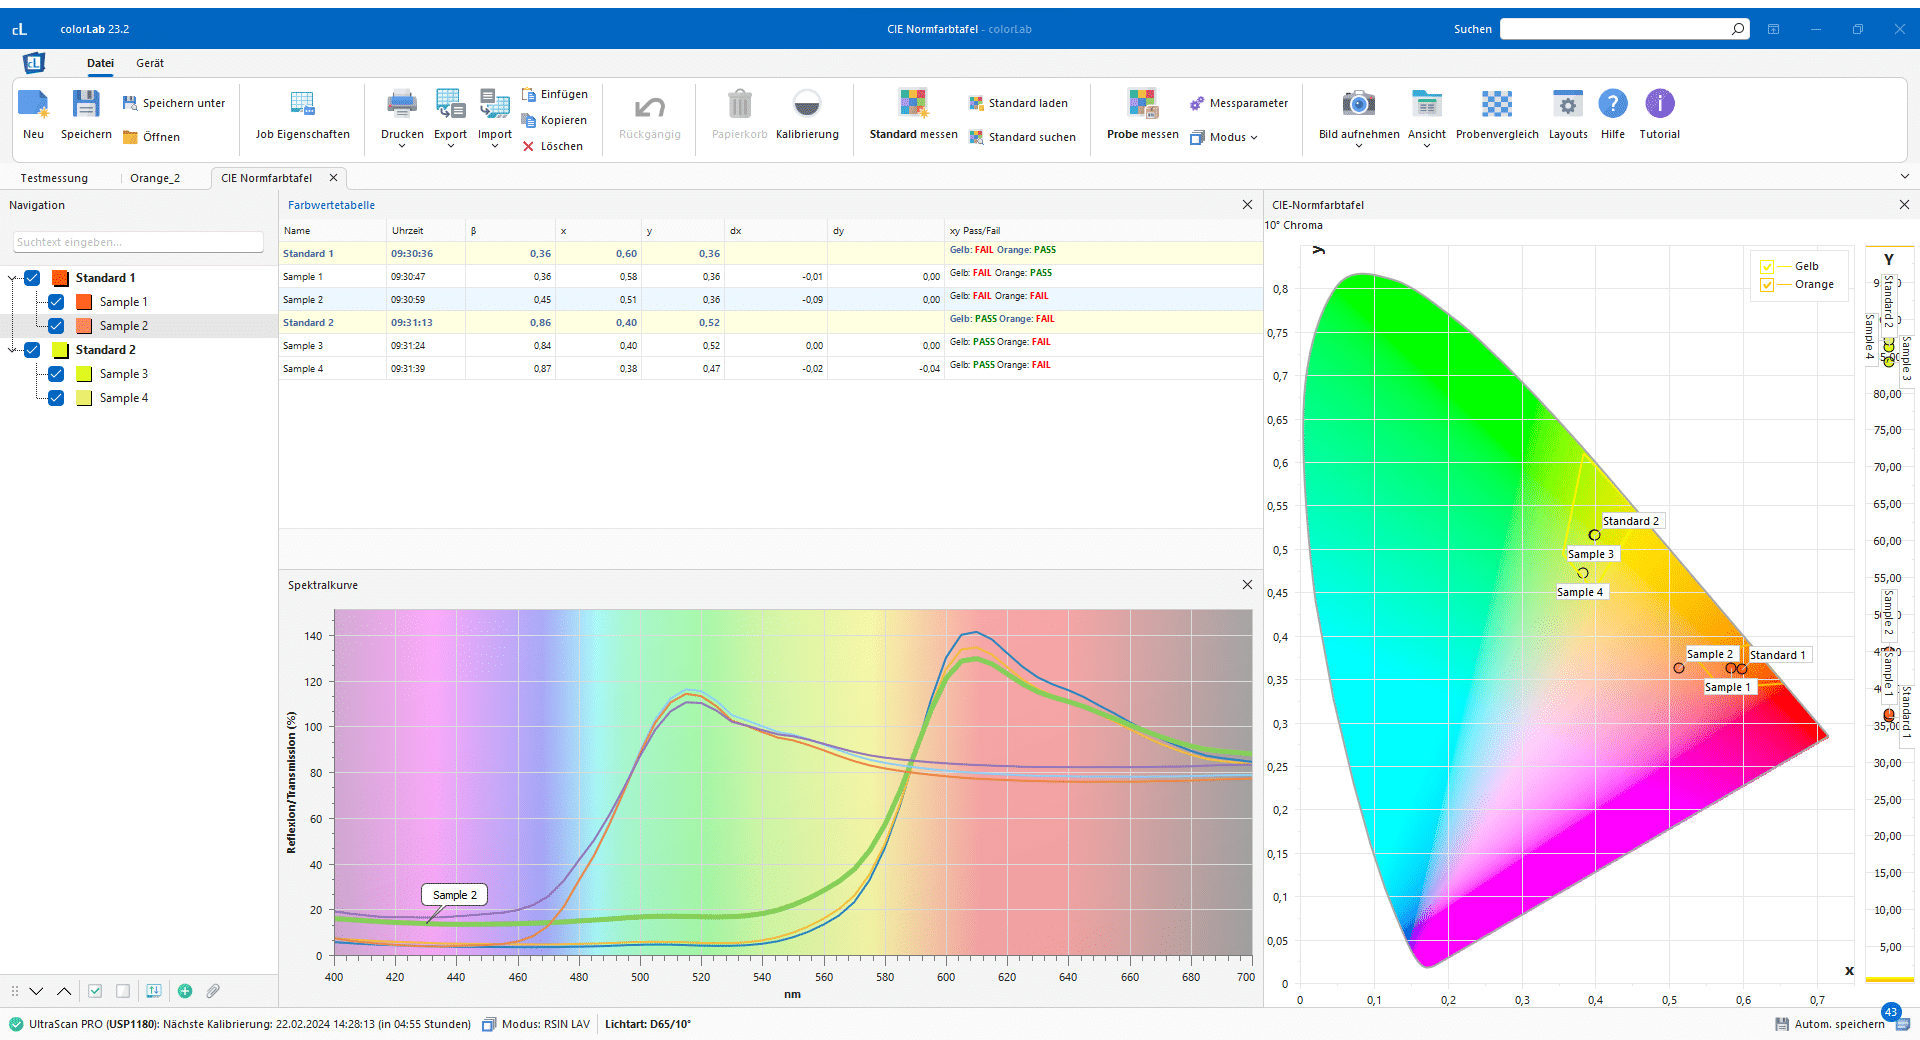The image size is (1920, 1040).
Task: Click Kopieren (copy)
Action: click(555, 120)
